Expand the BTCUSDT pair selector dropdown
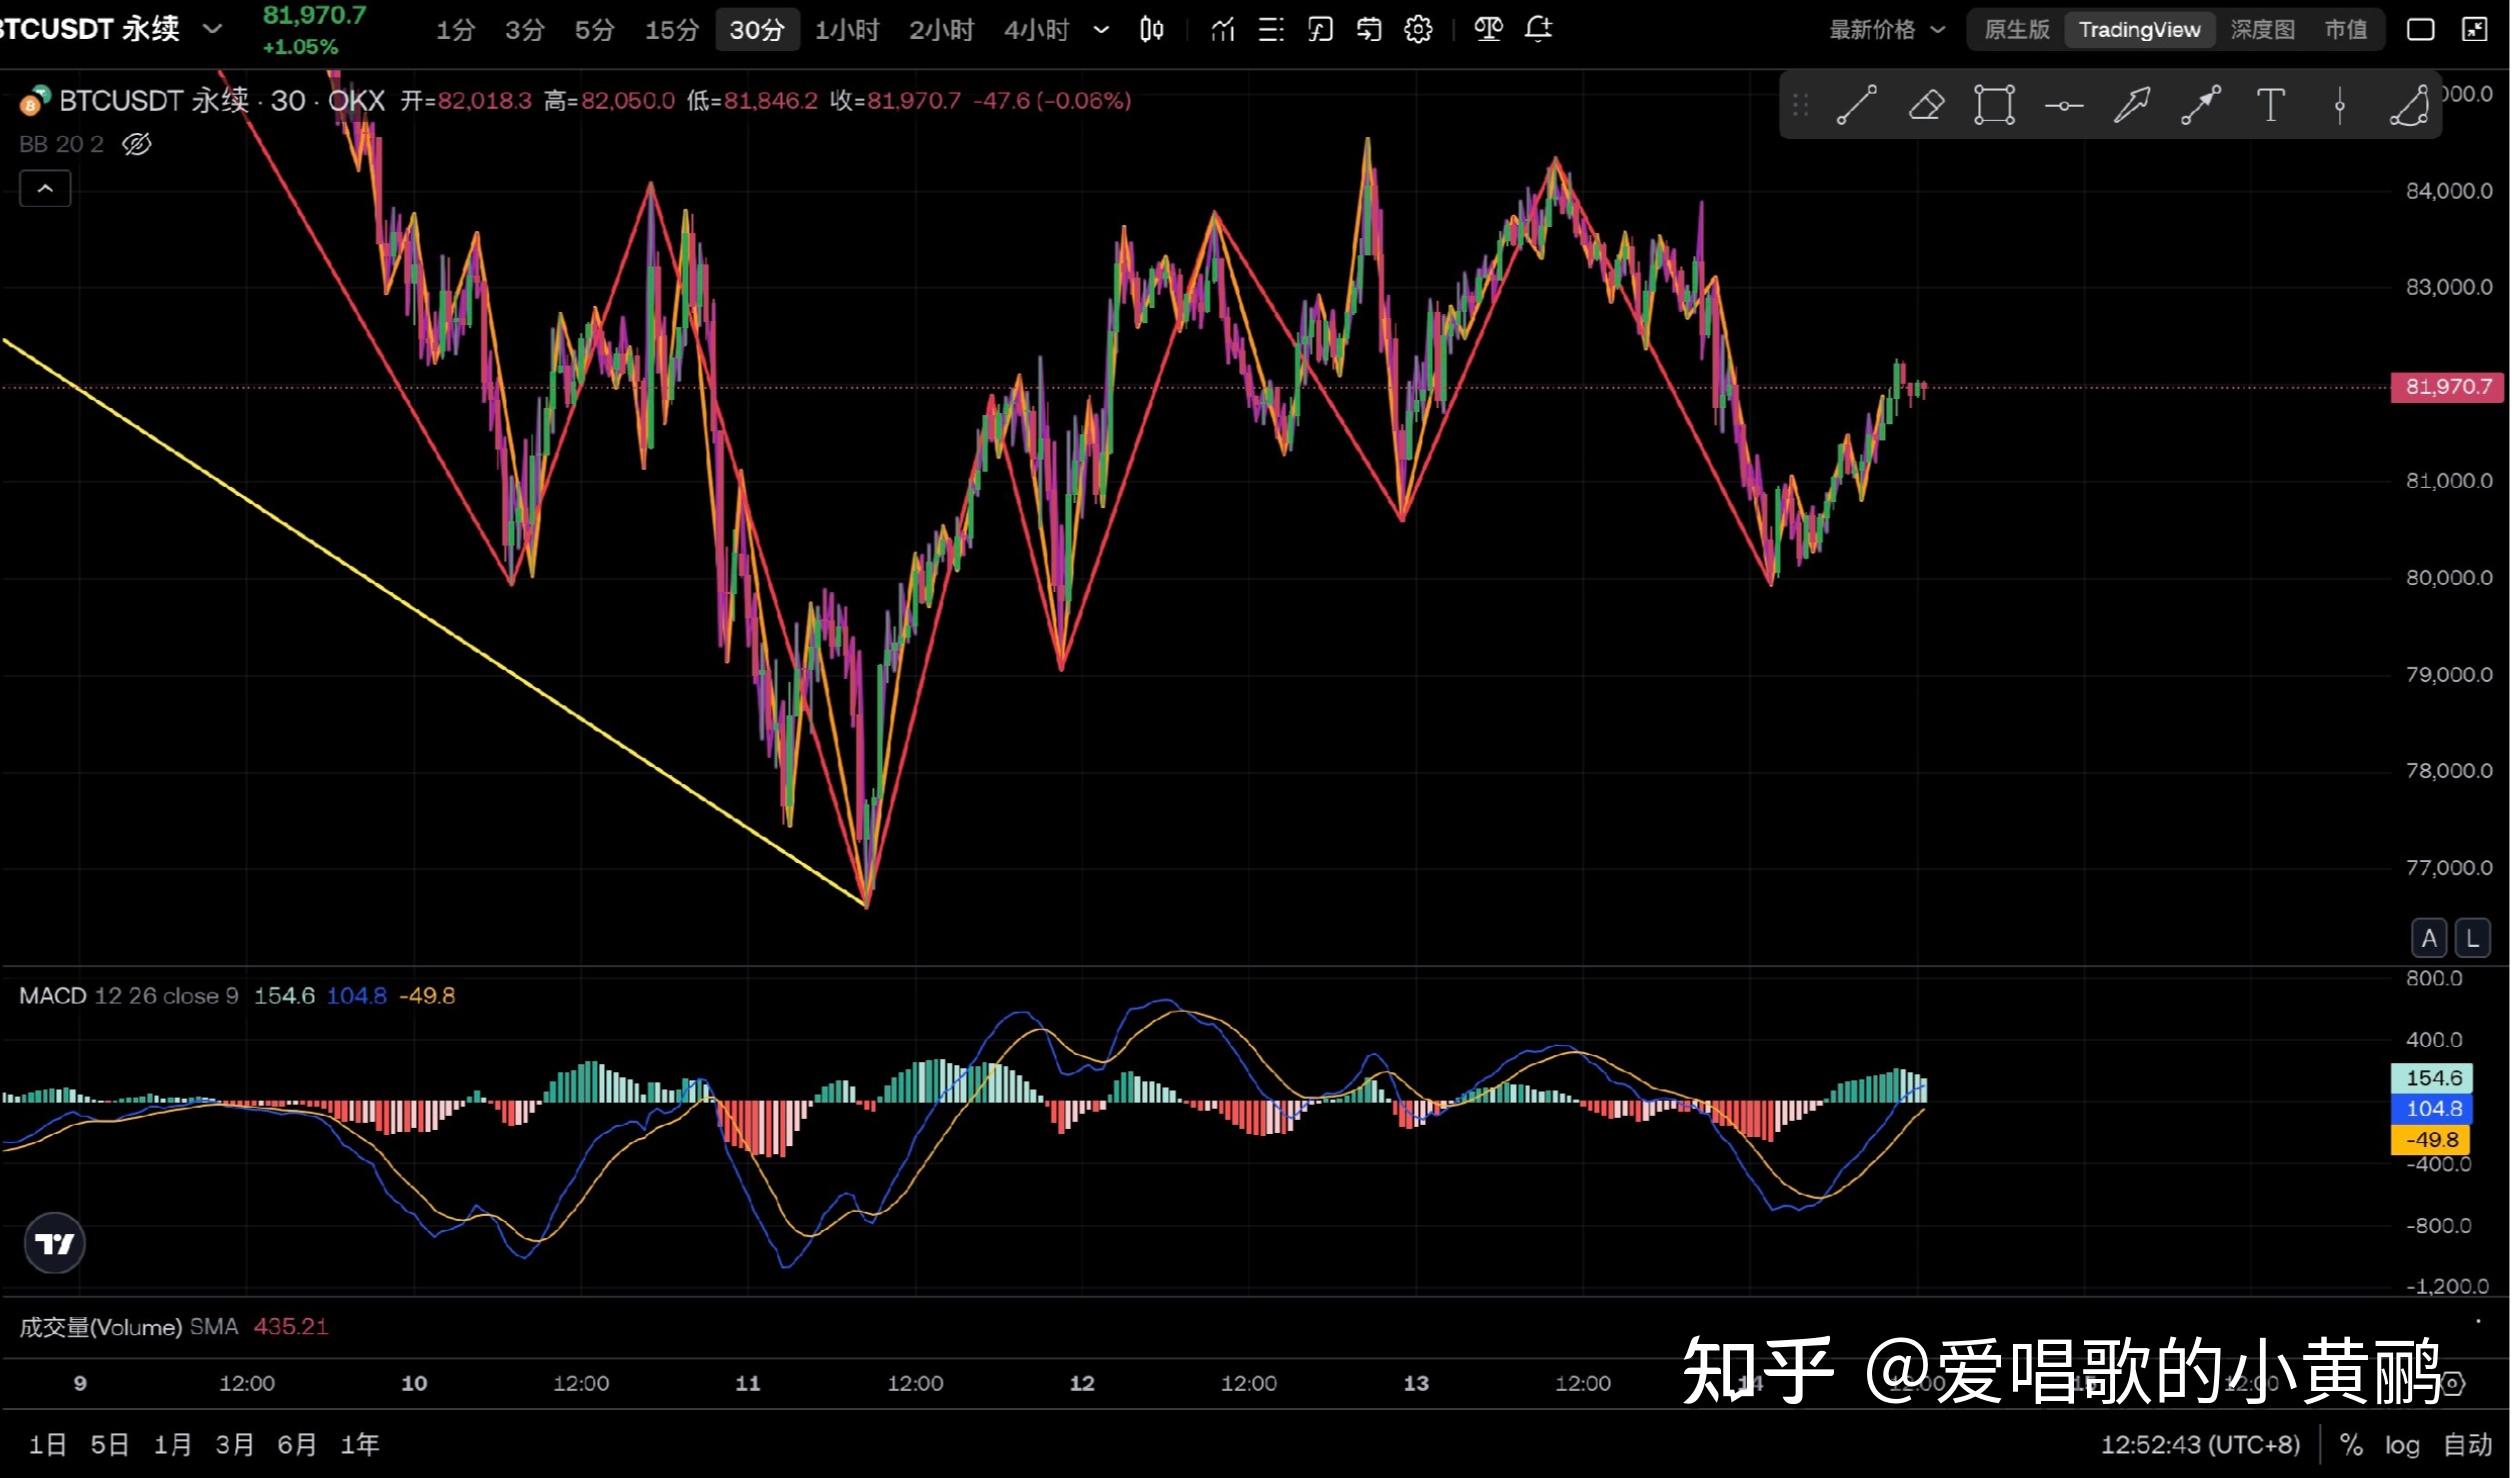This screenshot has width=2512, height=1478. coord(212,29)
